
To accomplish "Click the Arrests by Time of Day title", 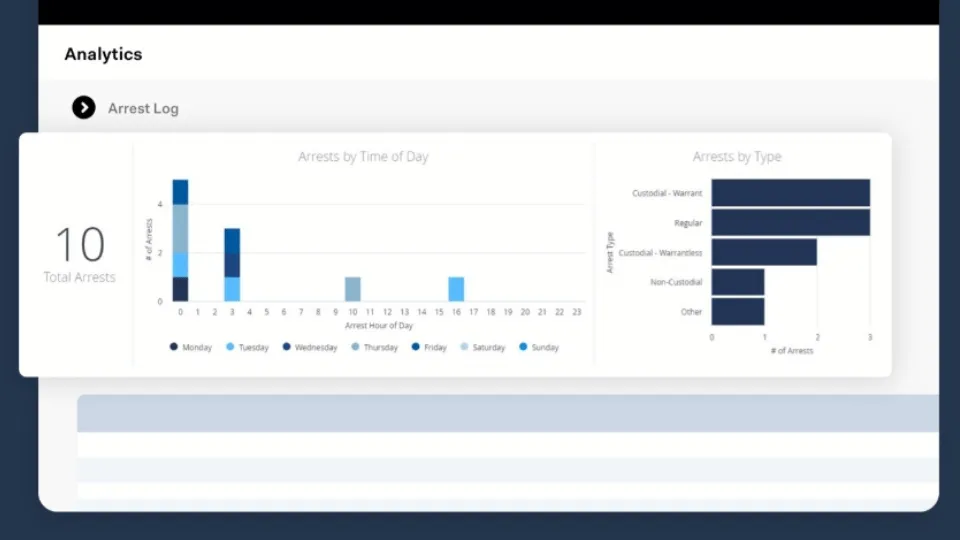I will [363, 157].
